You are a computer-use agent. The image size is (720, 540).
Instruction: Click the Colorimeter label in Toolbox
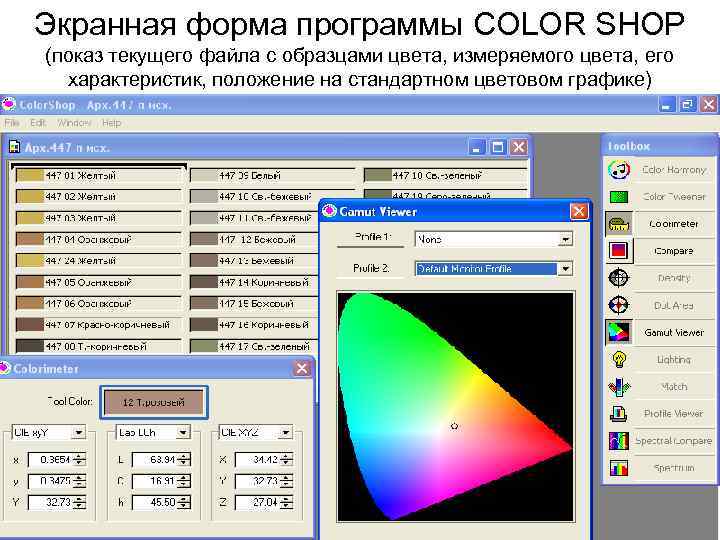pos(674,224)
